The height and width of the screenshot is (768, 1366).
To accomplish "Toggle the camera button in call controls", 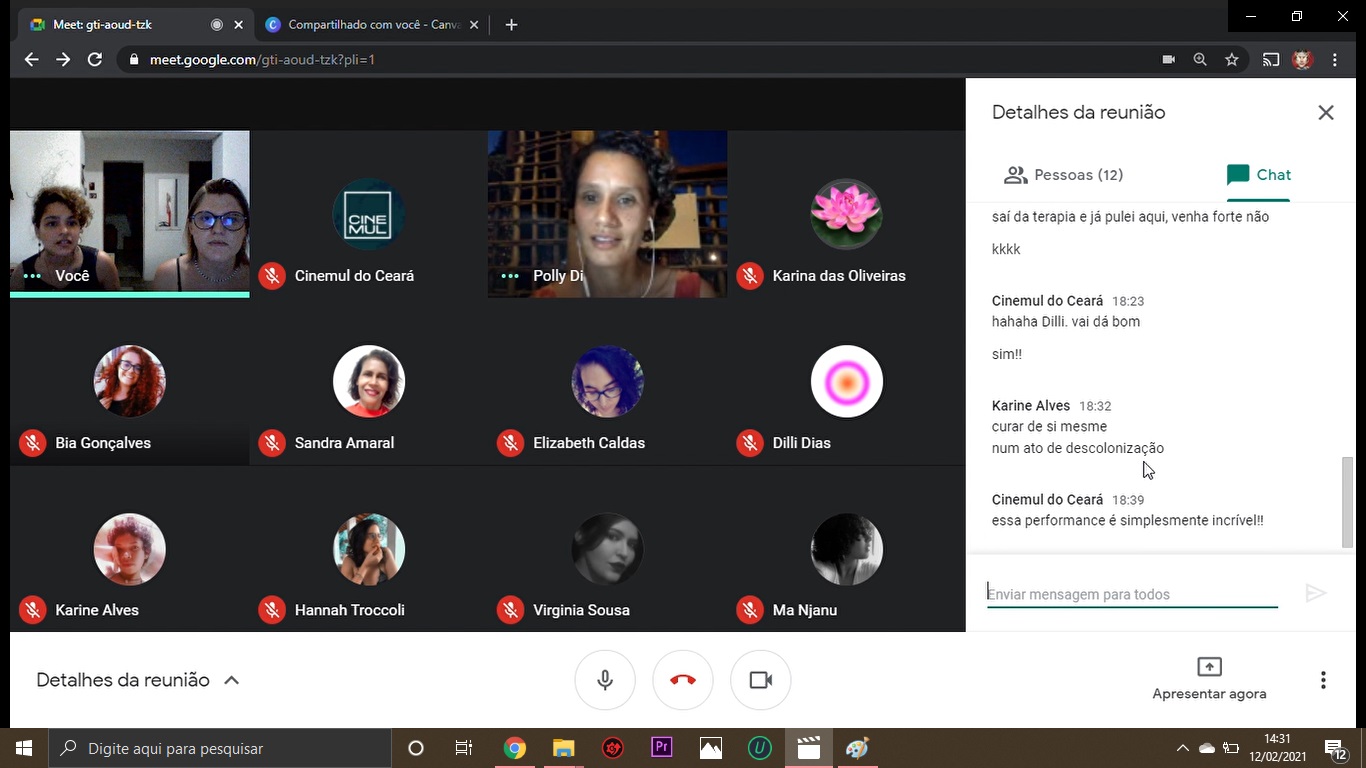I will coord(760,680).
